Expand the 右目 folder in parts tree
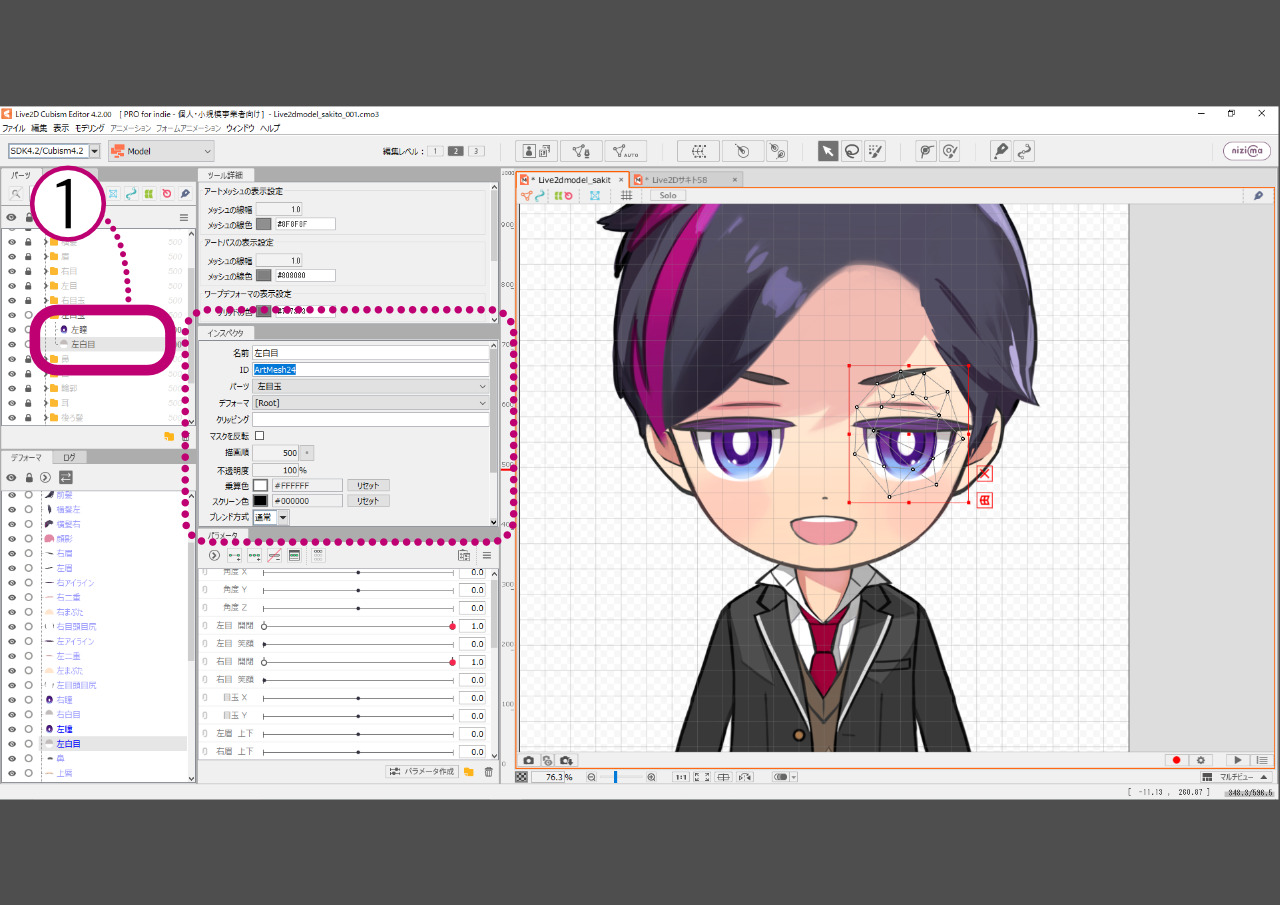 point(44,271)
